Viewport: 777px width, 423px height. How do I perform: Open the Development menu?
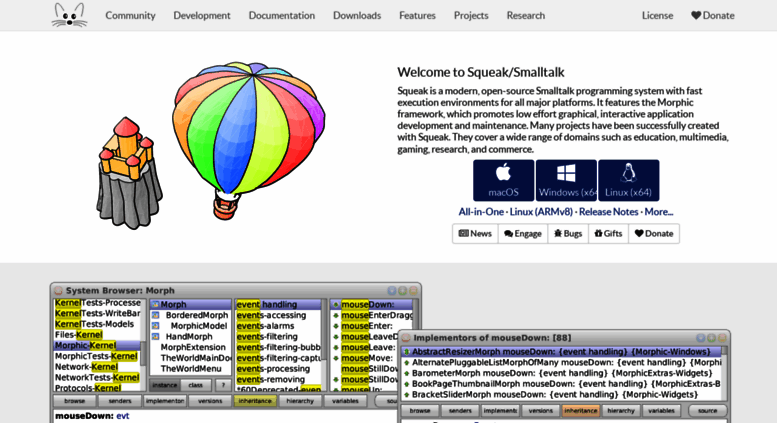click(x=202, y=15)
